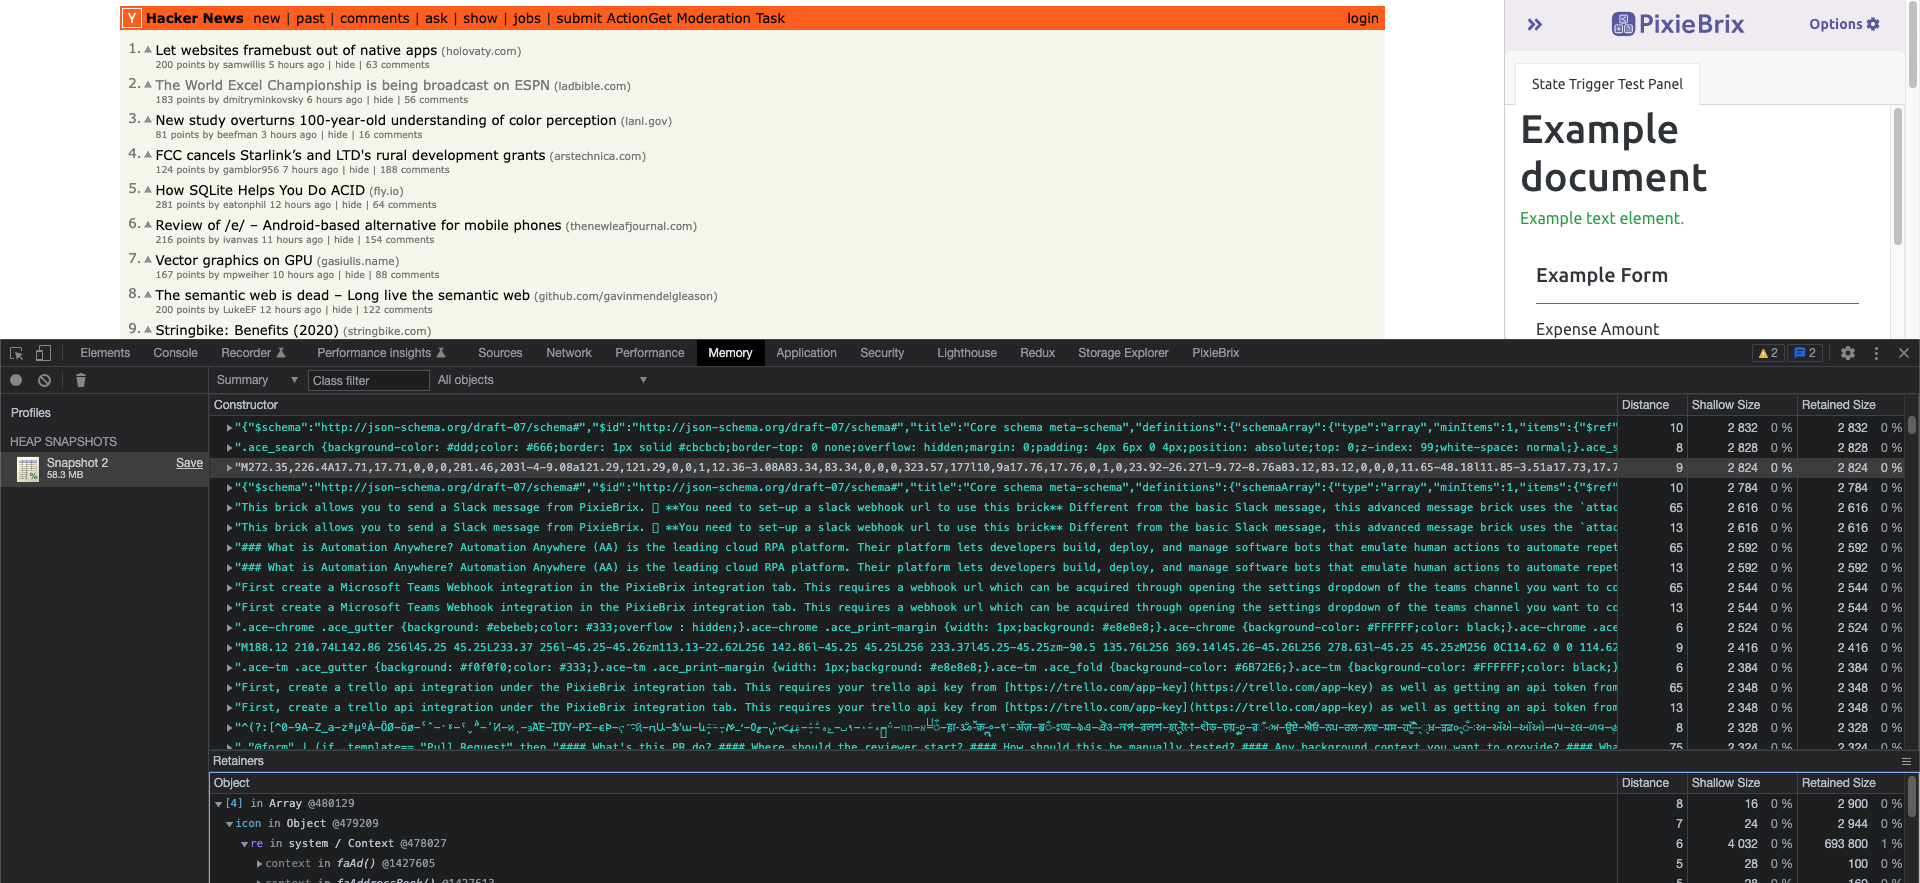The height and width of the screenshot is (883, 1920).
Task: Collect garbage trash can icon
Action: [81, 380]
